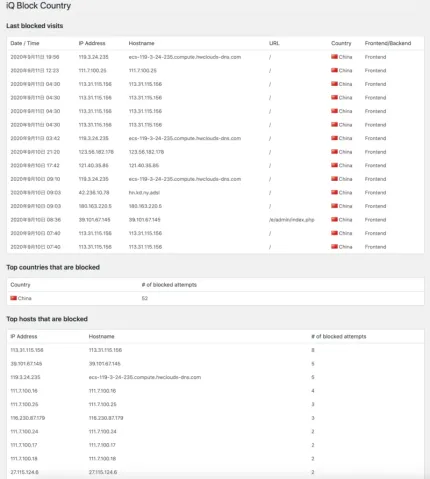Click IP address 111.7.100.24 in Top hosts
The width and height of the screenshot is (430, 479).
click(x=24, y=431)
